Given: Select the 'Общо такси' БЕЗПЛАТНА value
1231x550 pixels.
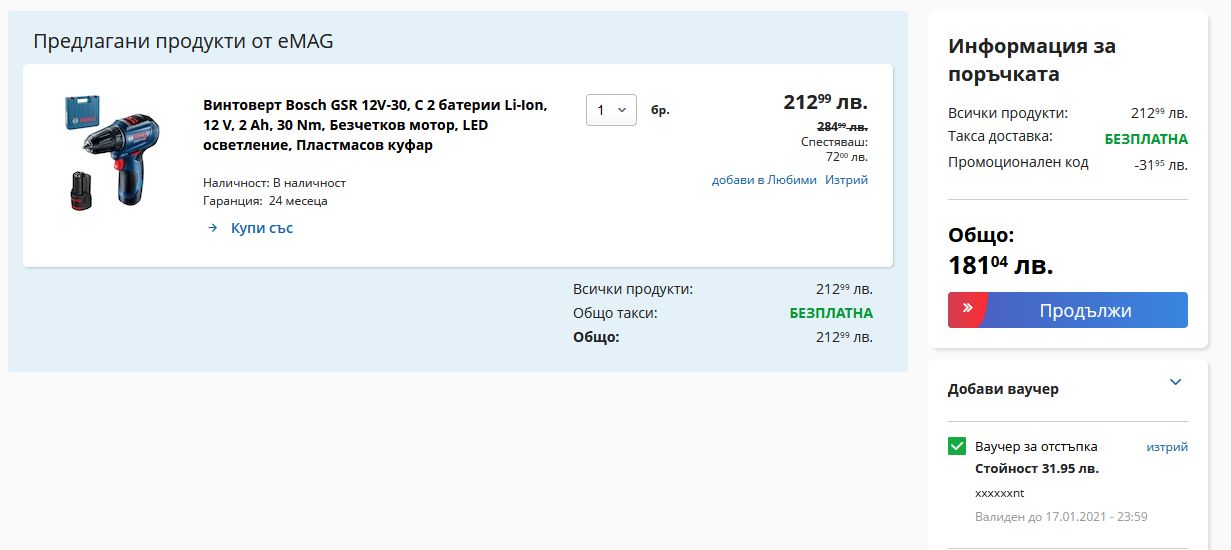Looking at the screenshot, I should pos(831,313).
